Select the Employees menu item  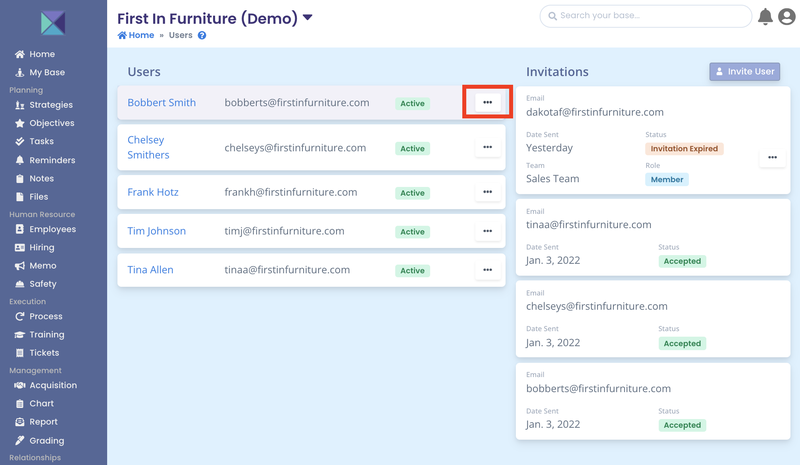(52, 229)
